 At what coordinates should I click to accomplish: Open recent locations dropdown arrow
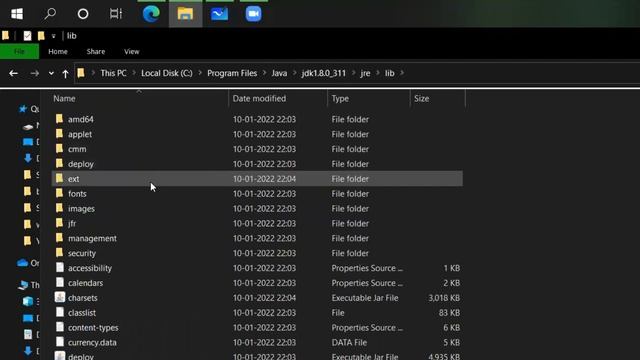pos(51,73)
